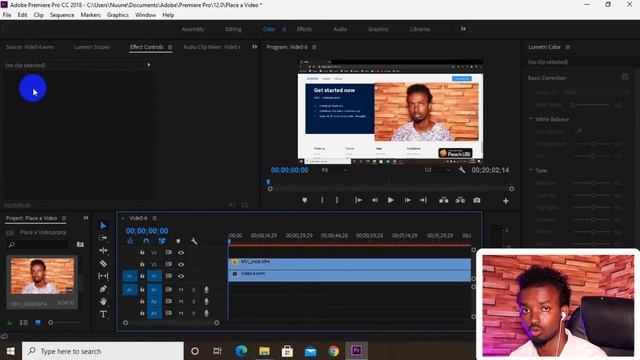
Task: Collapse the Tone section
Action: [x=531, y=170]
